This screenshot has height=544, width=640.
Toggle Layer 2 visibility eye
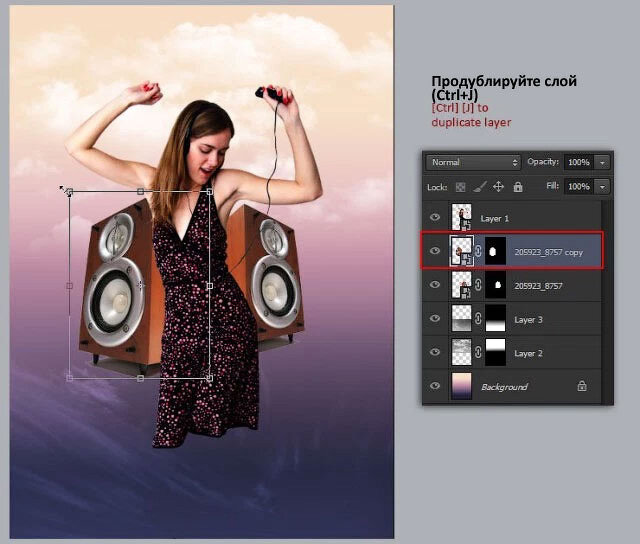click(x=435, y=351)
